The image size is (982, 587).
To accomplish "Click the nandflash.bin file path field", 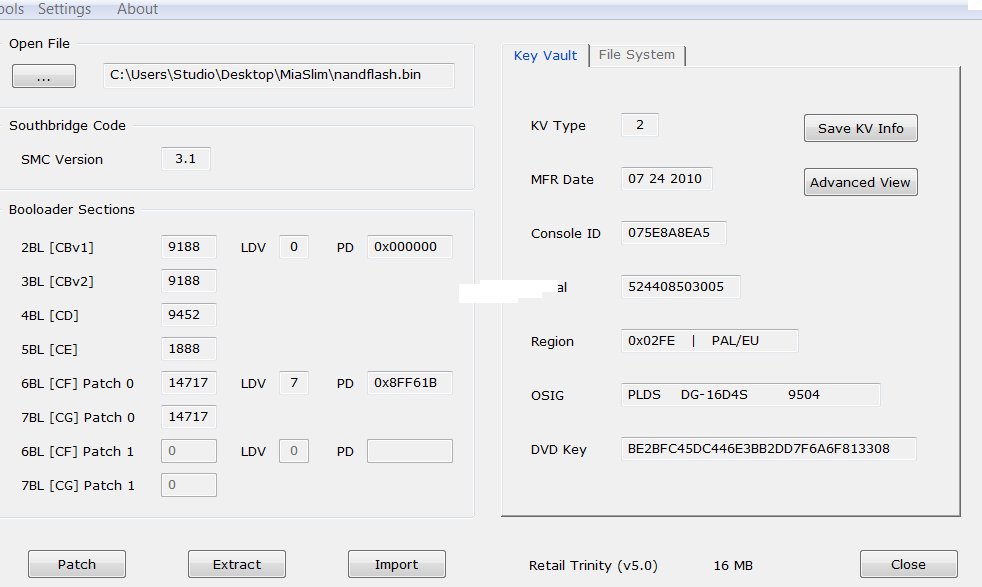I will [x=278, y=76].
